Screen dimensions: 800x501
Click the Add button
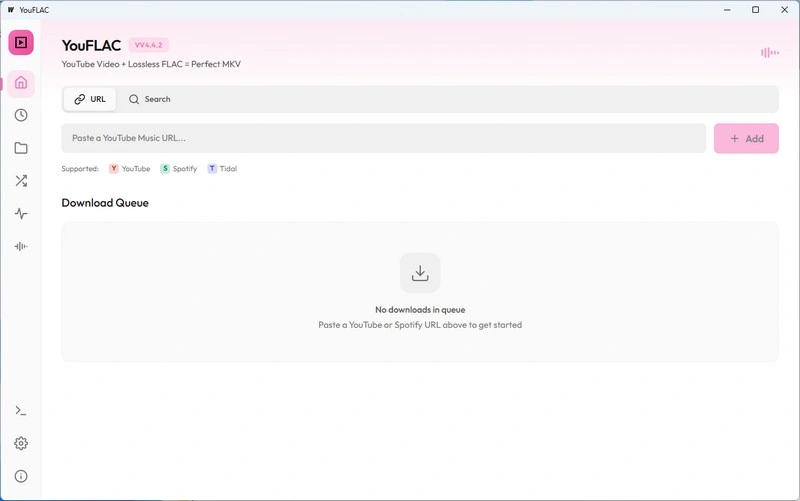(x=746, y=138)
